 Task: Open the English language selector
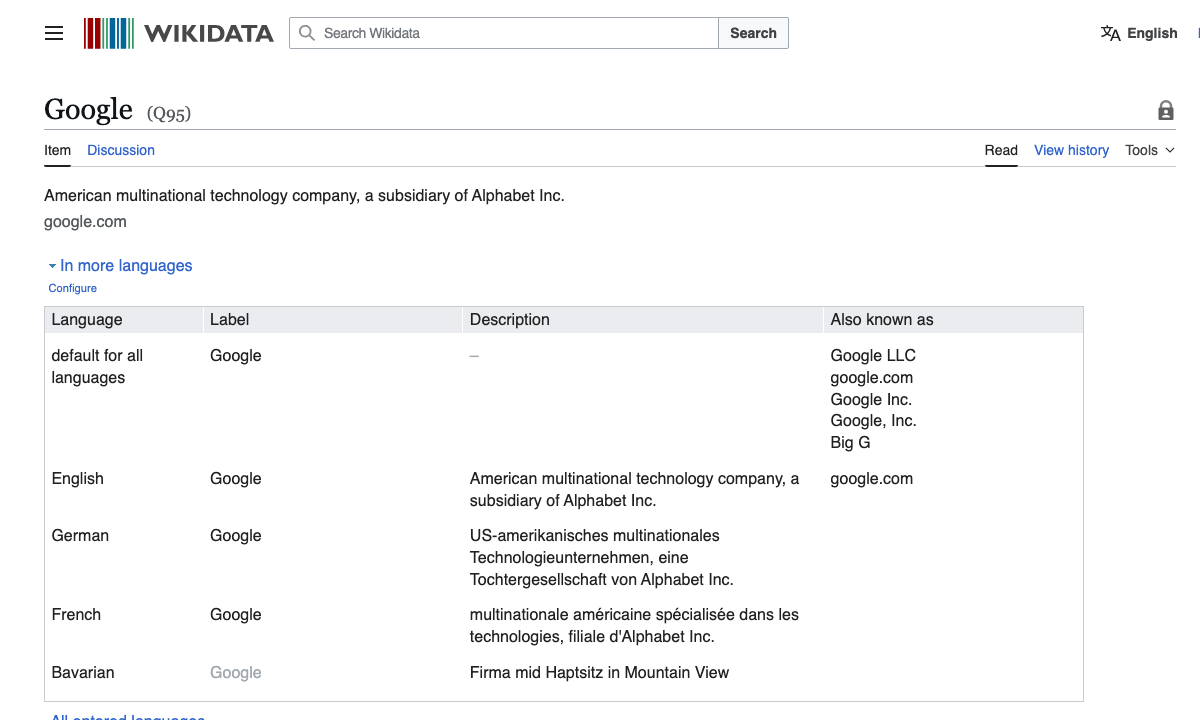[1139, 33]
